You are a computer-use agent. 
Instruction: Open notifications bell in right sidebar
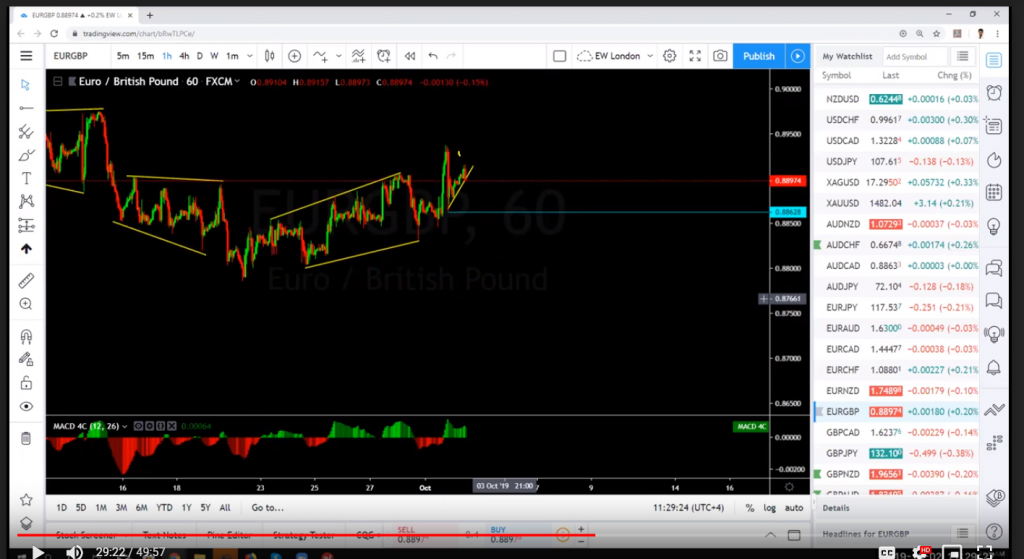pyautogui.click(x=994, y=368)
